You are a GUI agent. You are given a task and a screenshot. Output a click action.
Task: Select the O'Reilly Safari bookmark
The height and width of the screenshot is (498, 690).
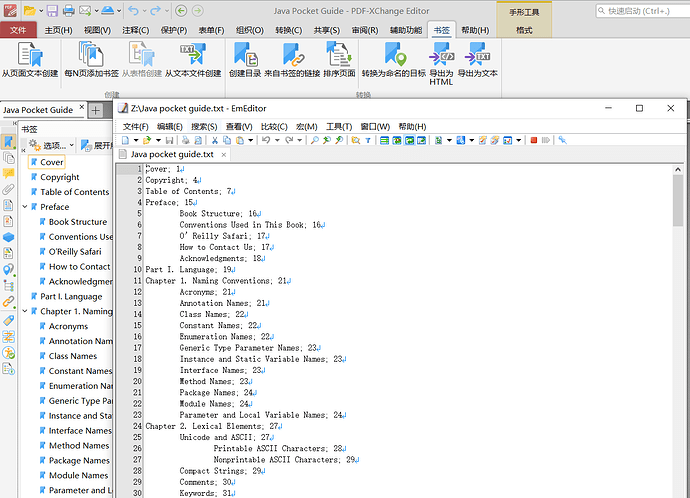(x=70, y=252)
